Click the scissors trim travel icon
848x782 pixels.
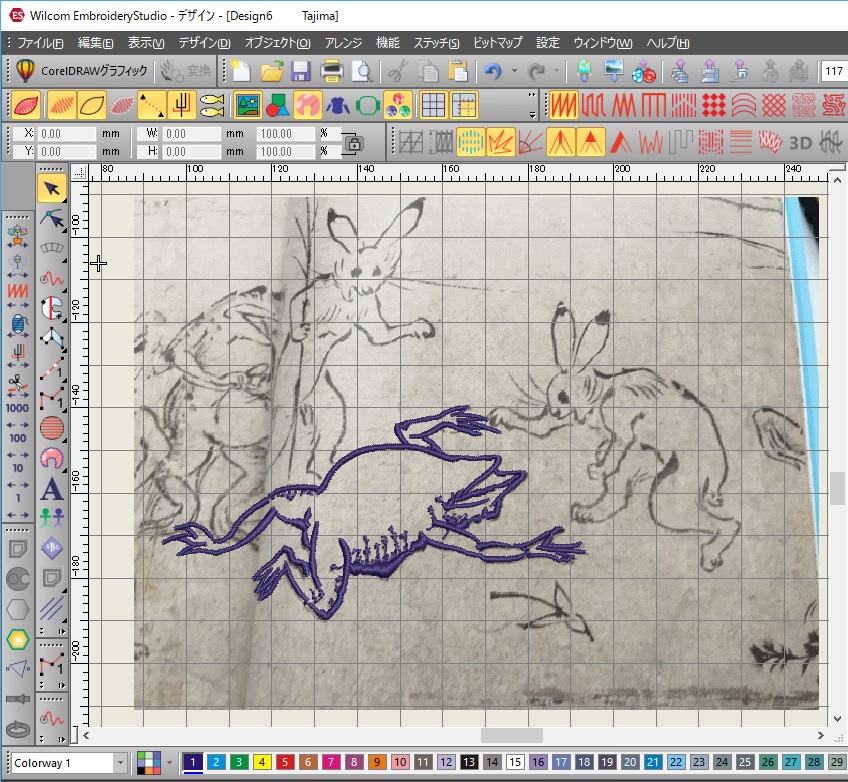(17, 383)
